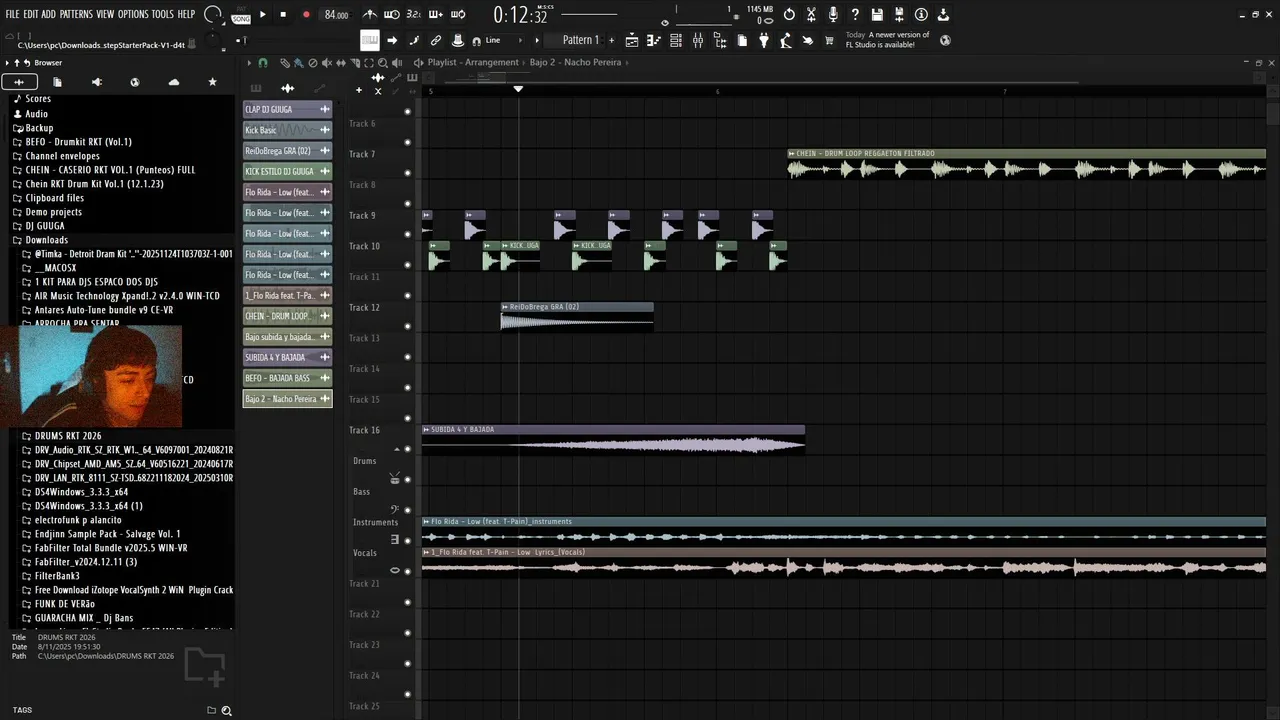Adjust the main volume knob
The image size is (1280, 720).
pos(213,14)
